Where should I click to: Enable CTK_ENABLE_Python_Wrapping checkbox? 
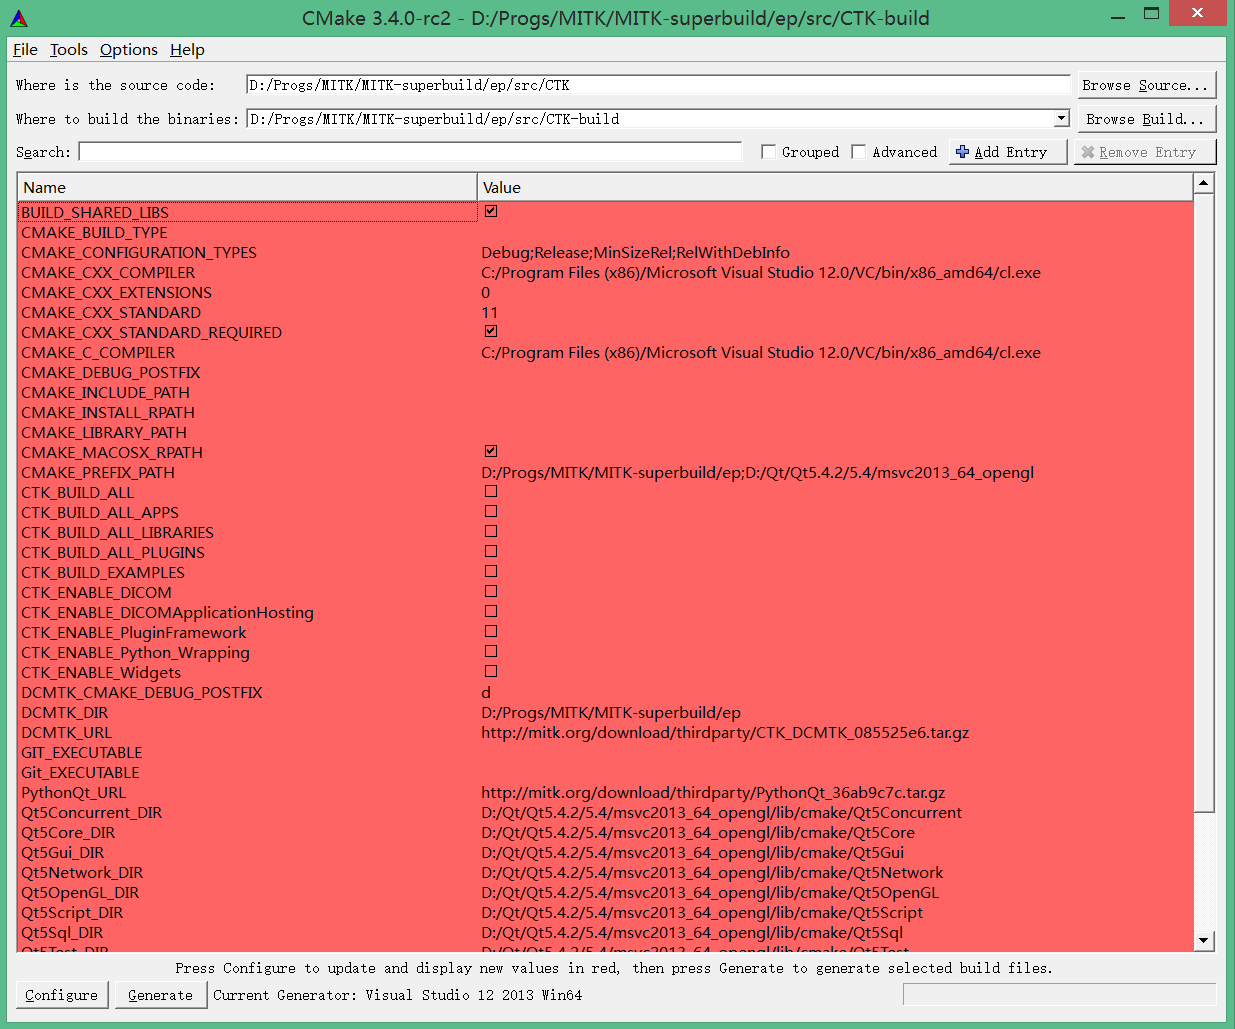point(491,651)
